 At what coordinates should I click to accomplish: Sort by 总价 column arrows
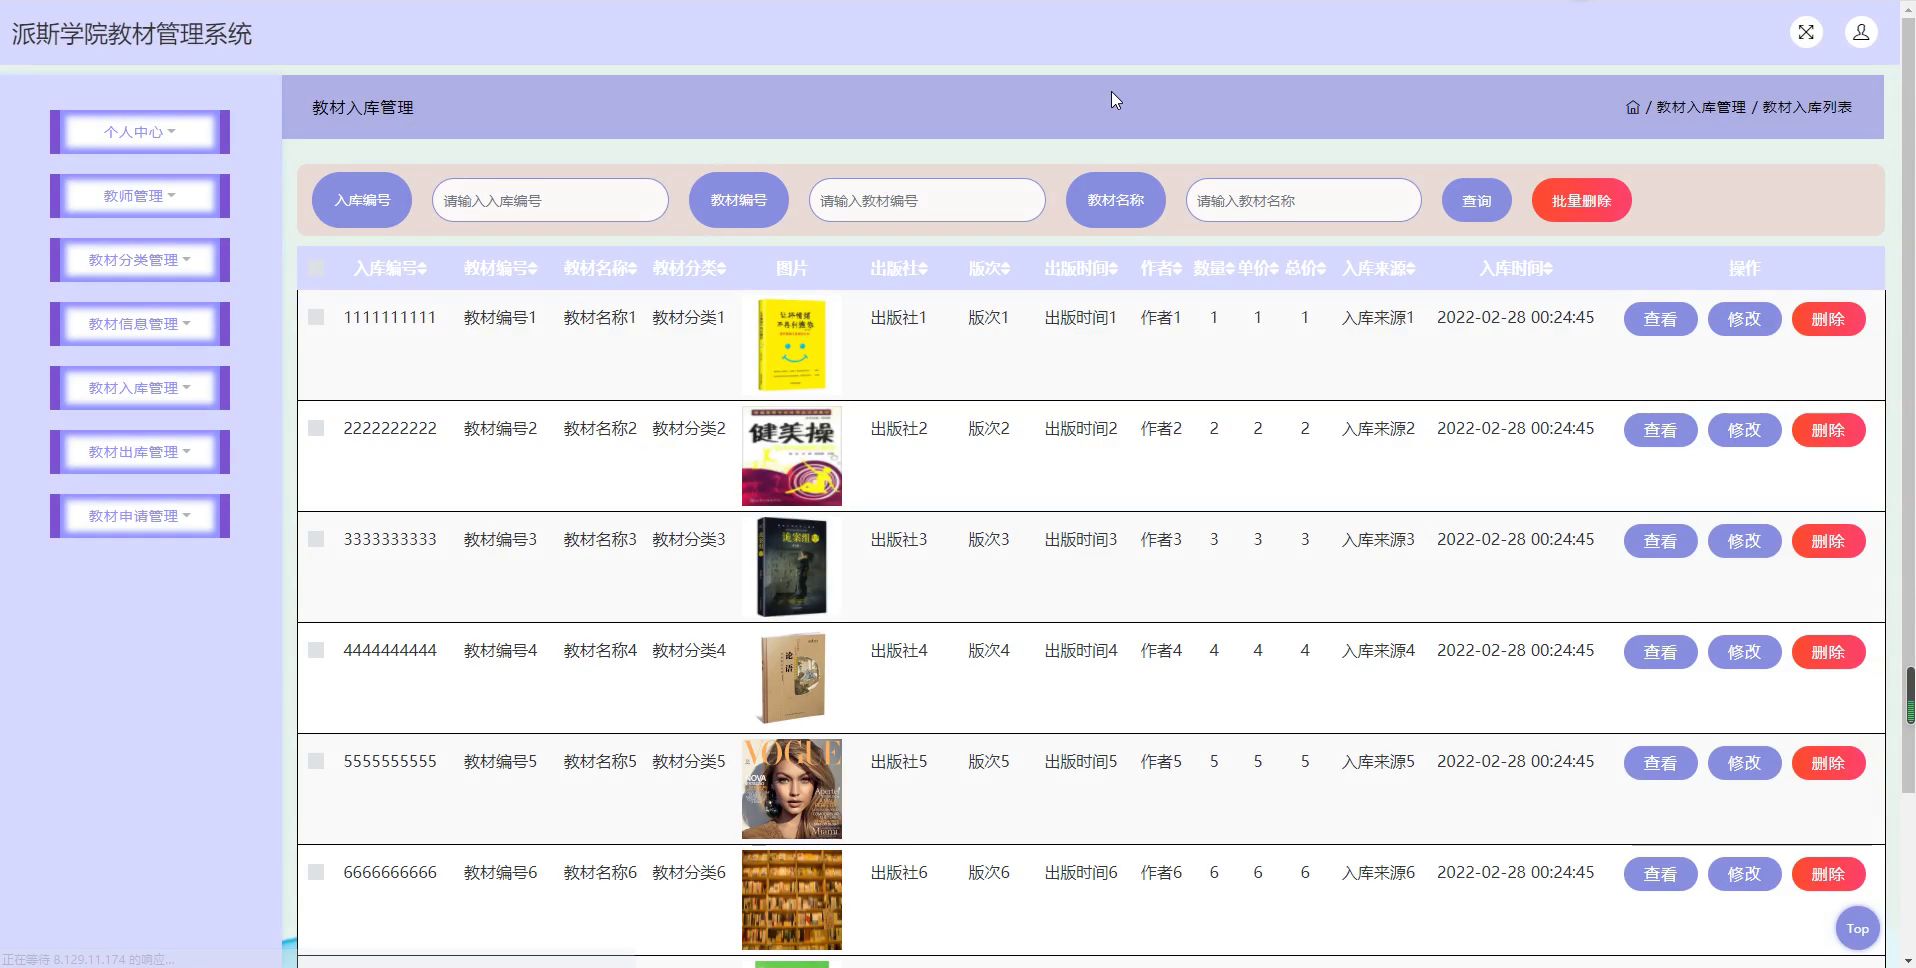(x=1321, y=269)
